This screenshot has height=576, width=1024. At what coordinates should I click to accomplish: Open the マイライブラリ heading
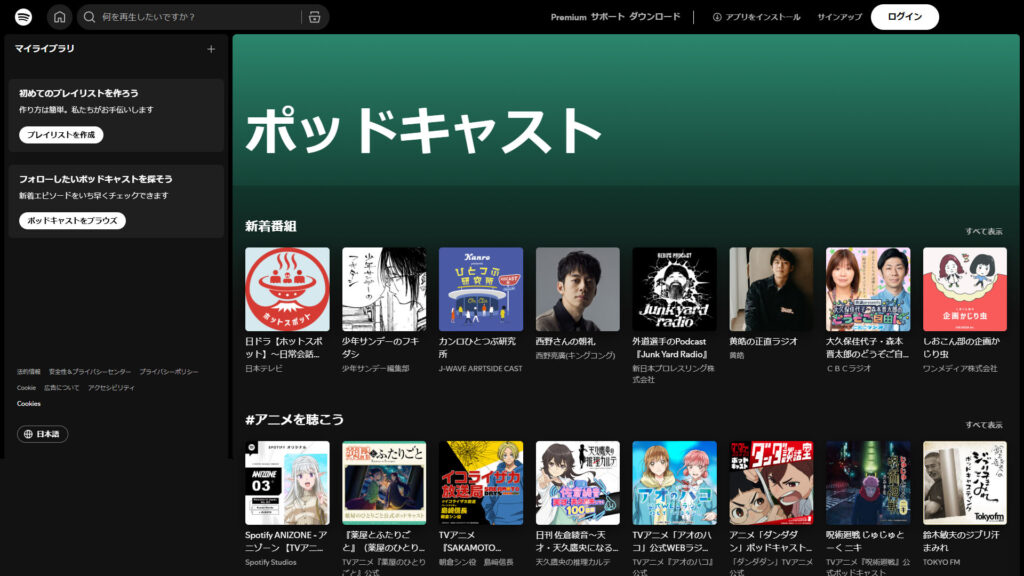point(44,48)
